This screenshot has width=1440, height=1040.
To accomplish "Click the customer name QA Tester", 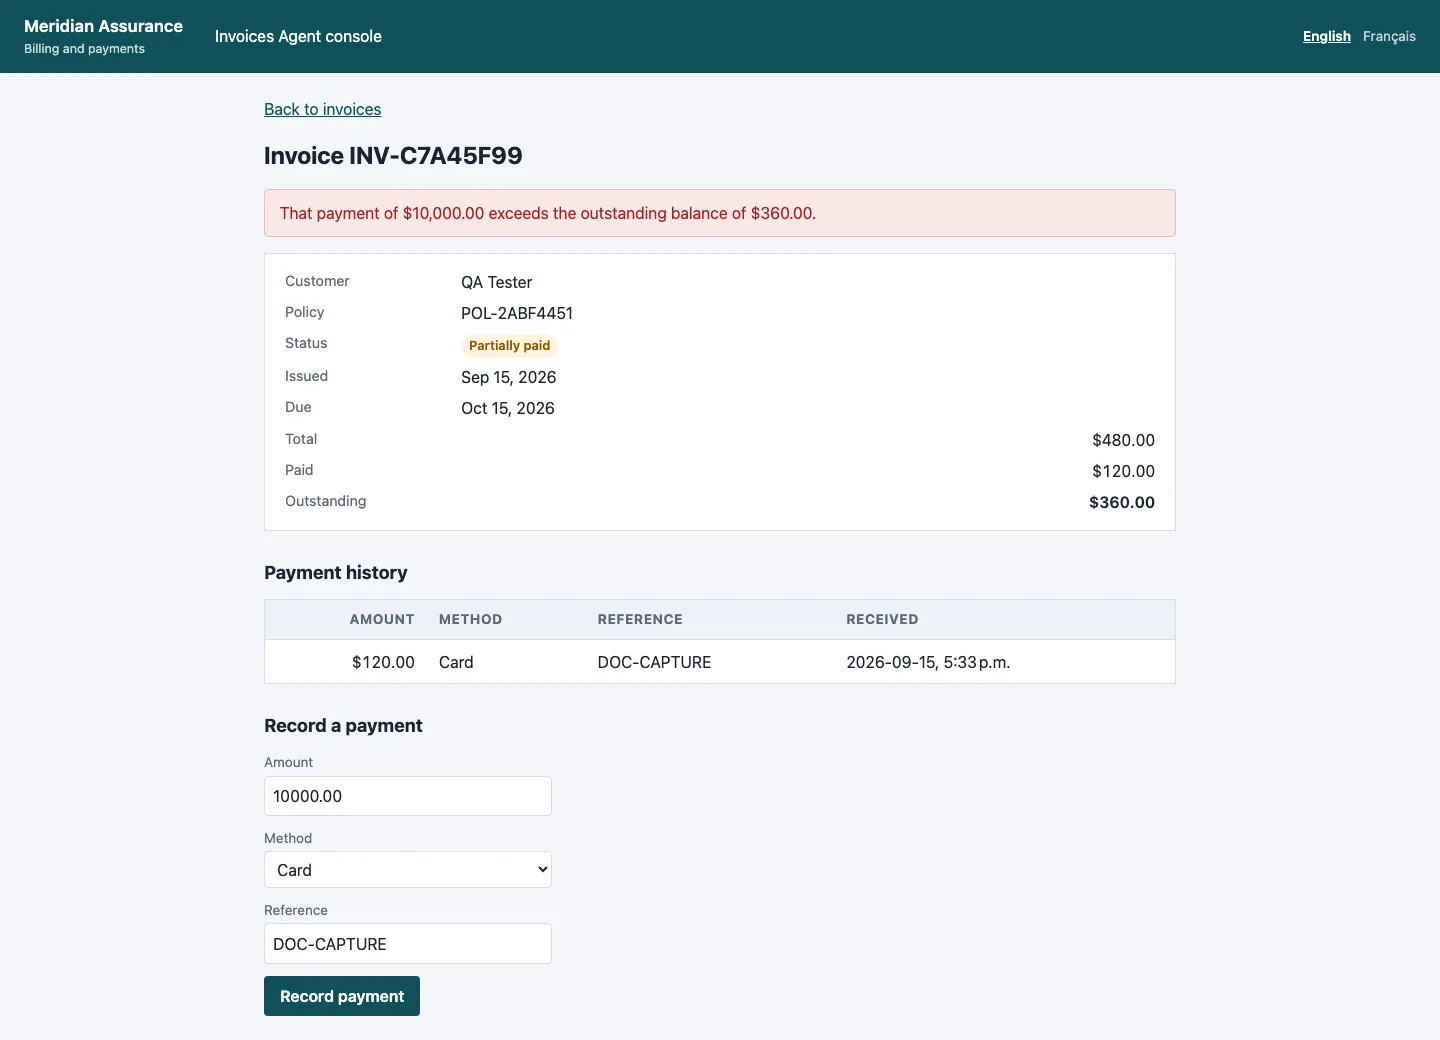I will click(497, 282).
